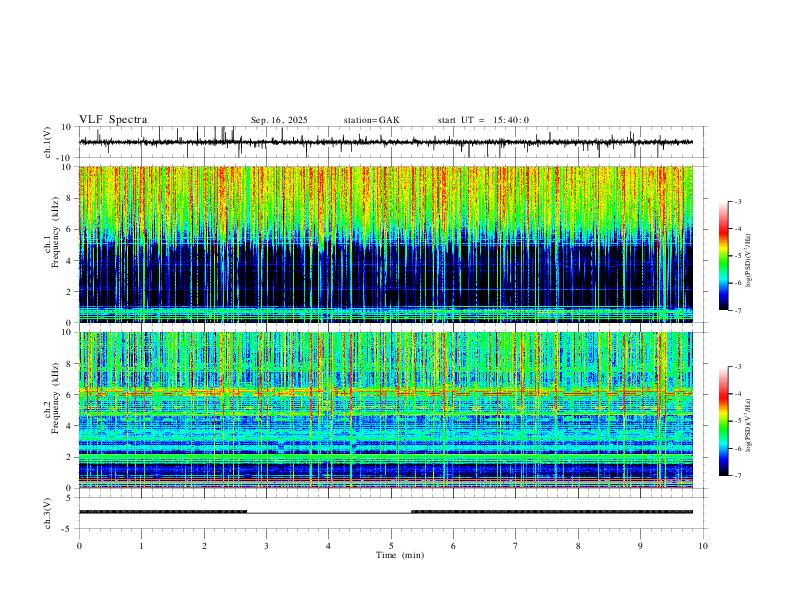Click time axis tick label "4"
This screenshot has height=612, width=792.
(328, 546)
